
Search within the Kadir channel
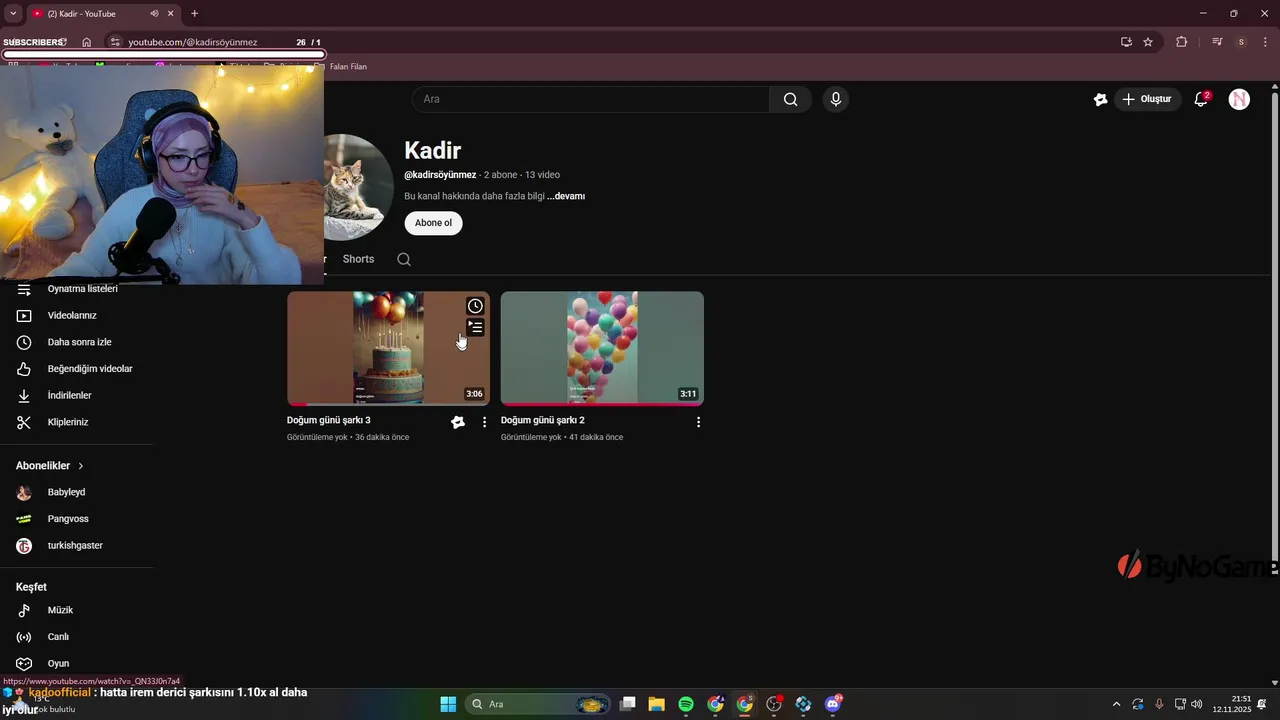(404, 259)
